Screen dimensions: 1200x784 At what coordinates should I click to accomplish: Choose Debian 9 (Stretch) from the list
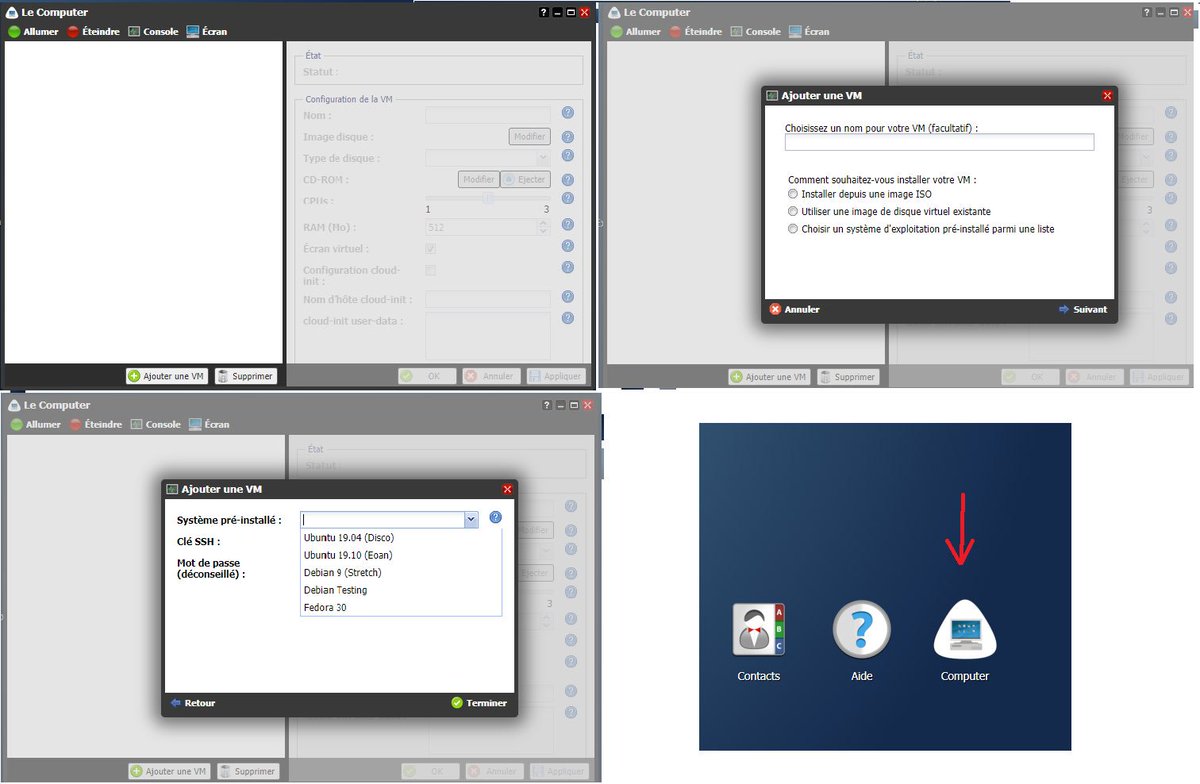coord(400,573)
